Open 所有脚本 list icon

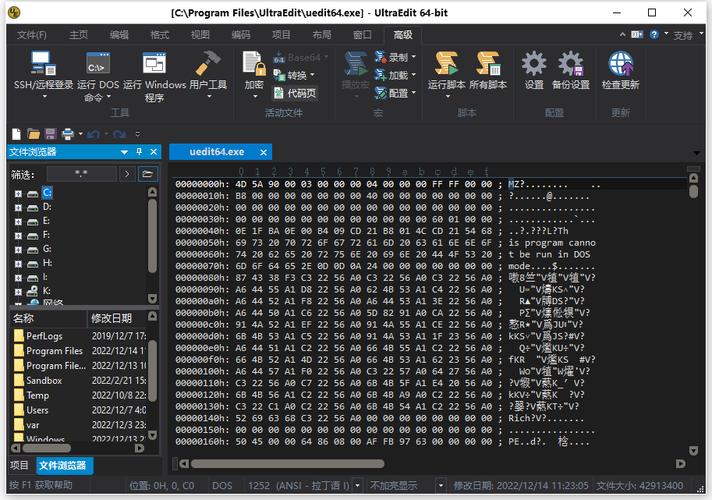coord(488,64)
